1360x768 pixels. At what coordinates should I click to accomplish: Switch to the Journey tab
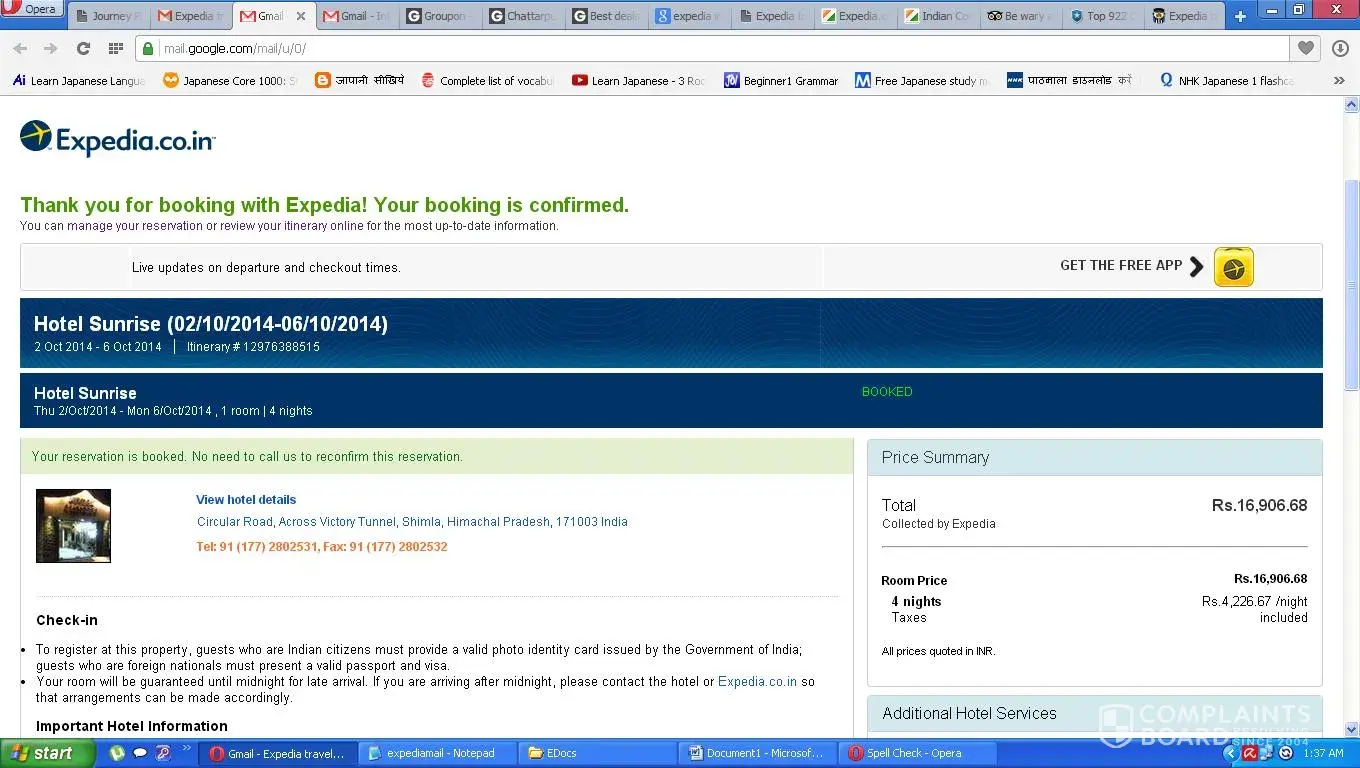(108, 16)
